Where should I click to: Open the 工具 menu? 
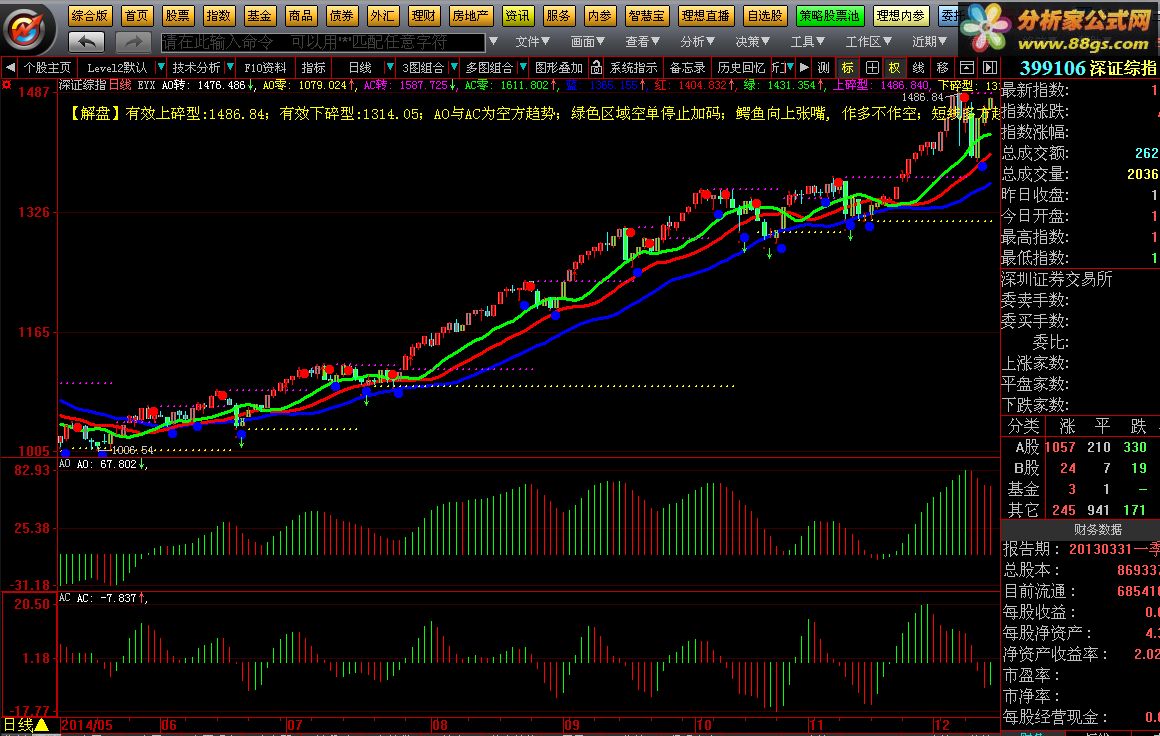[807, 41]
